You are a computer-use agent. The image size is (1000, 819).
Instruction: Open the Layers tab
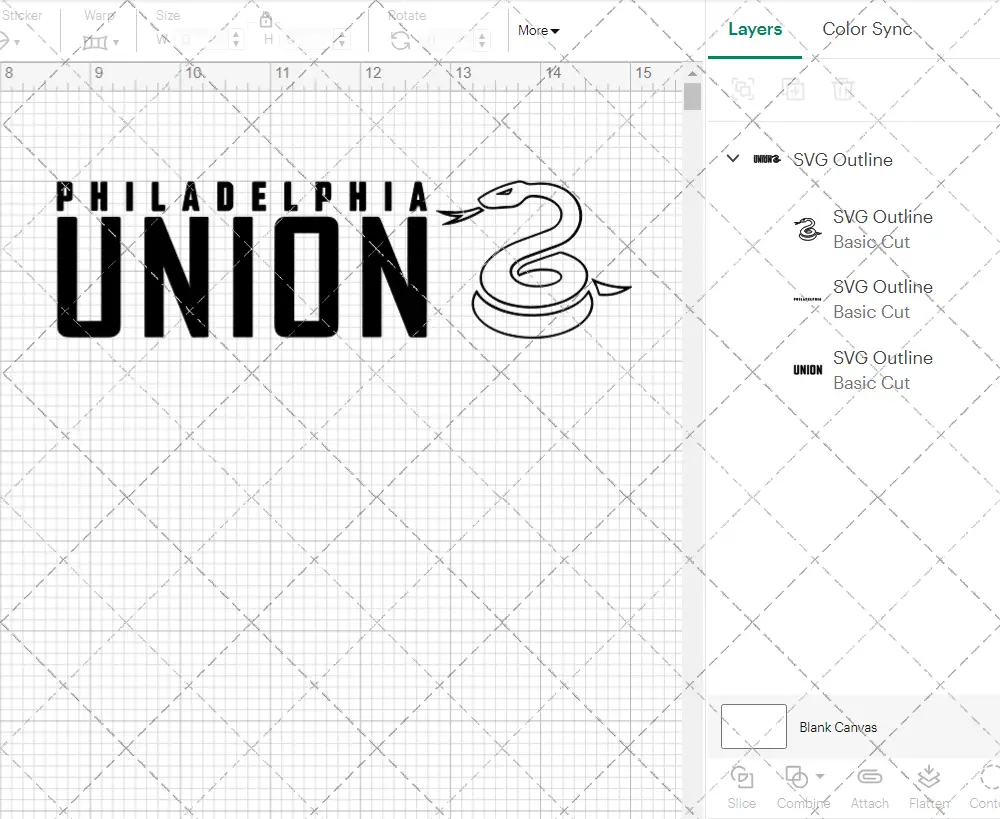(x=755, y=29)
